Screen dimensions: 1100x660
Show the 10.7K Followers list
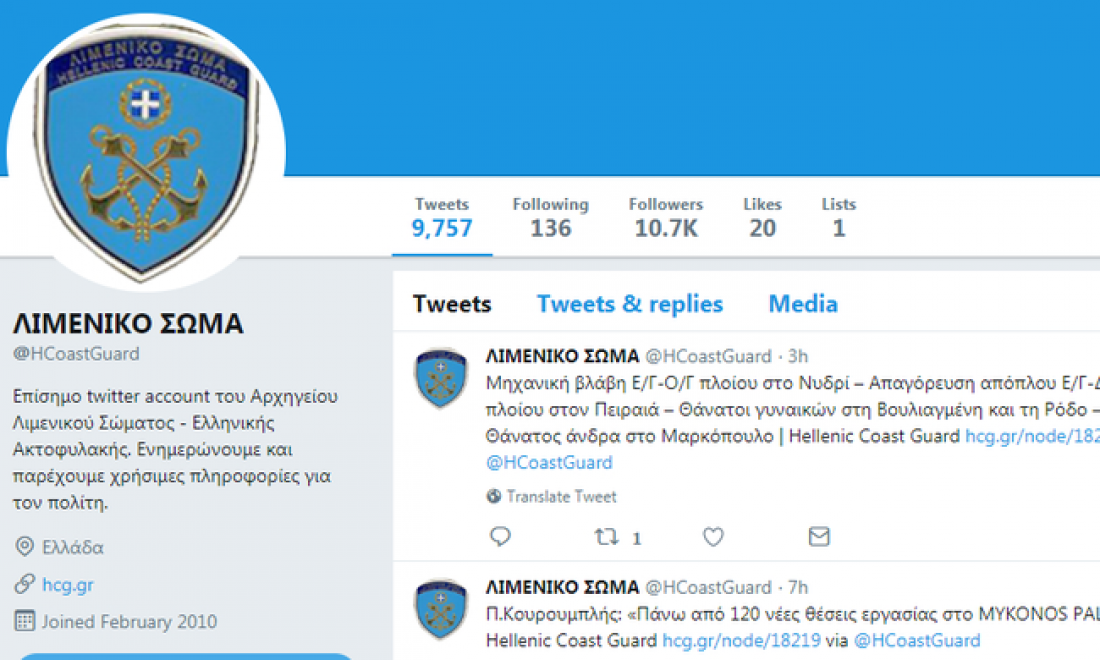666,217
